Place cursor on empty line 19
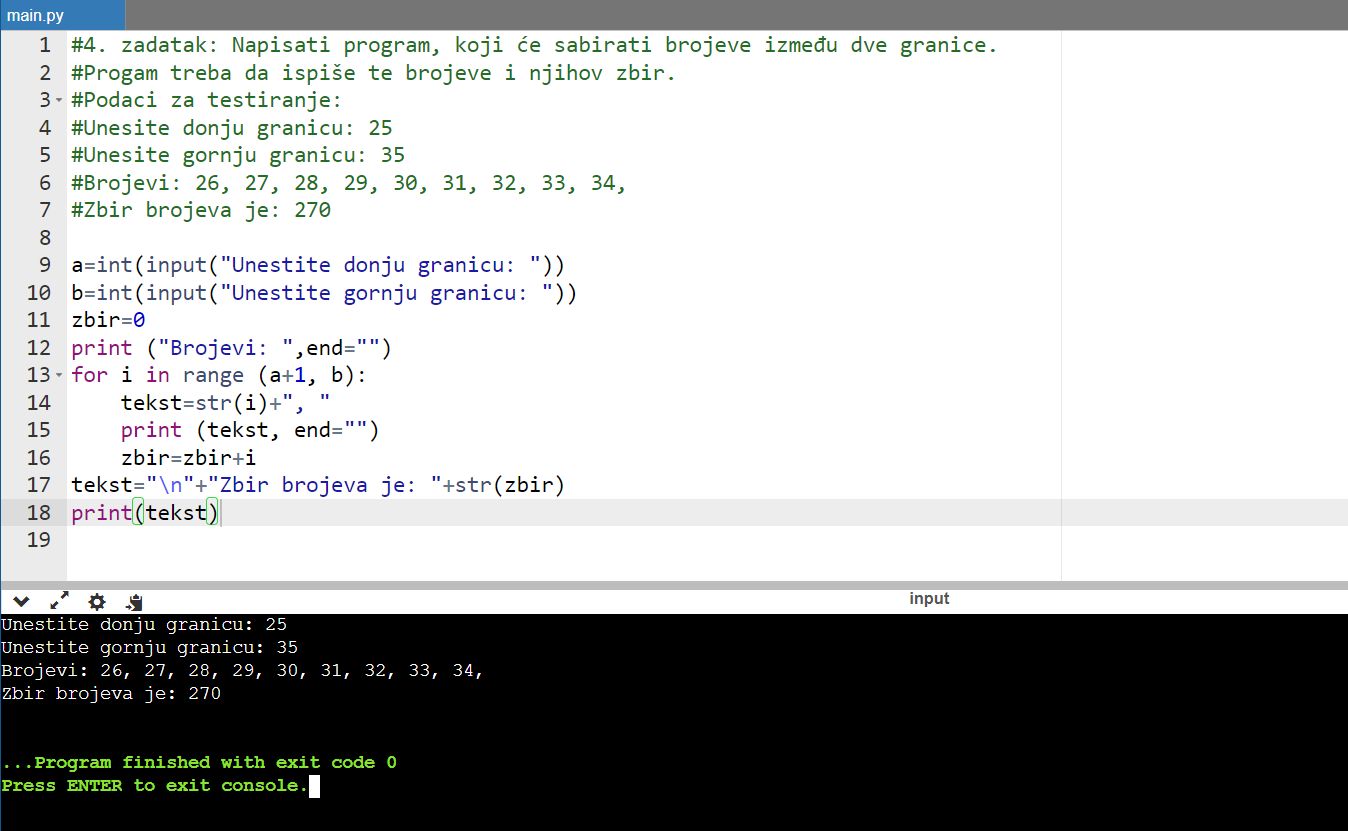The image size is (1348, 831). coord(400,540)
